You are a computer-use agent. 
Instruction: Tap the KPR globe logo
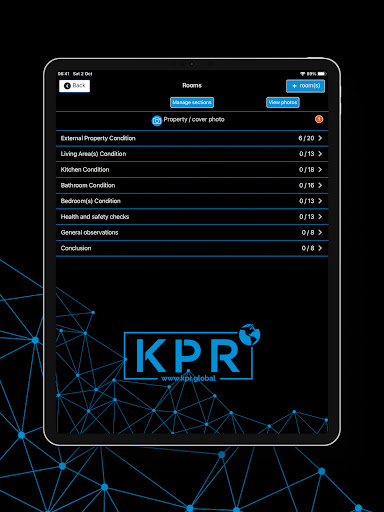pyautogui.click(x=250, y=334)
